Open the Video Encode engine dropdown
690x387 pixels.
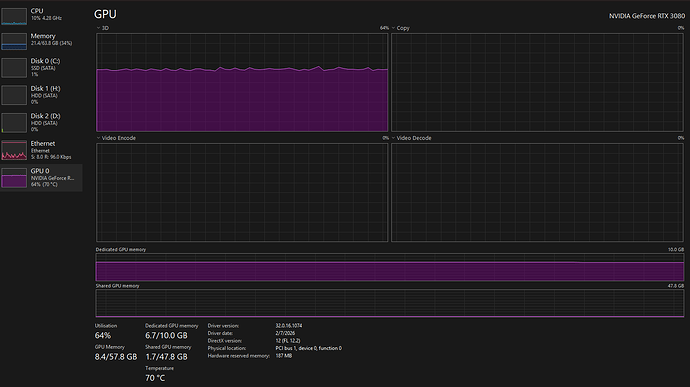click(98, 138)
